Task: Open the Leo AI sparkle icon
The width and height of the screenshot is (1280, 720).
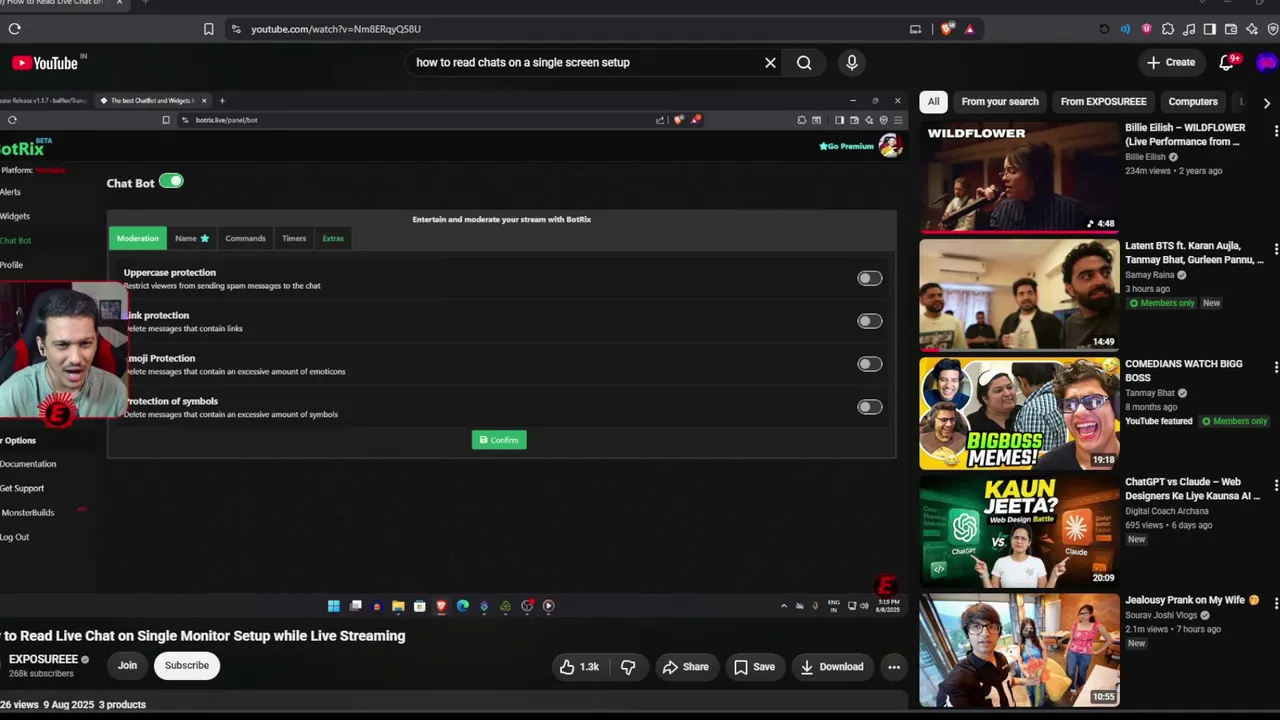Action: tap(1252, 29)
